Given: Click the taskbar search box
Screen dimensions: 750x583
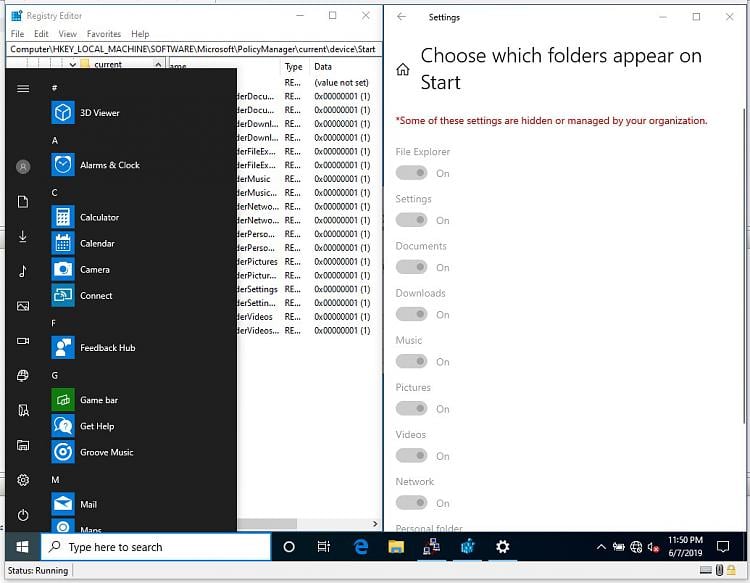Looking at the screenshot, I should pos(156,547).
